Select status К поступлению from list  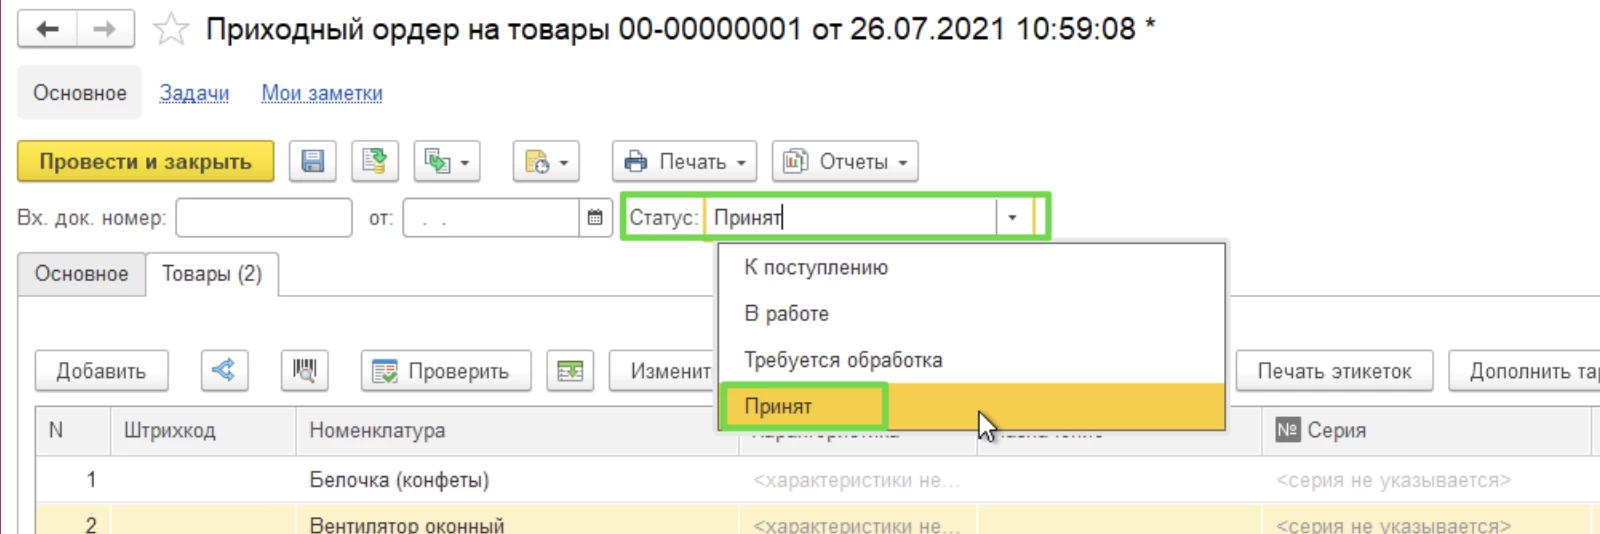[x=816, y=268]
